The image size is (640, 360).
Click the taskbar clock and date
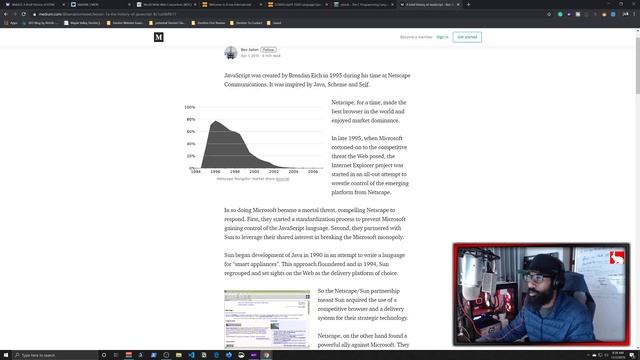click(618, 355)
